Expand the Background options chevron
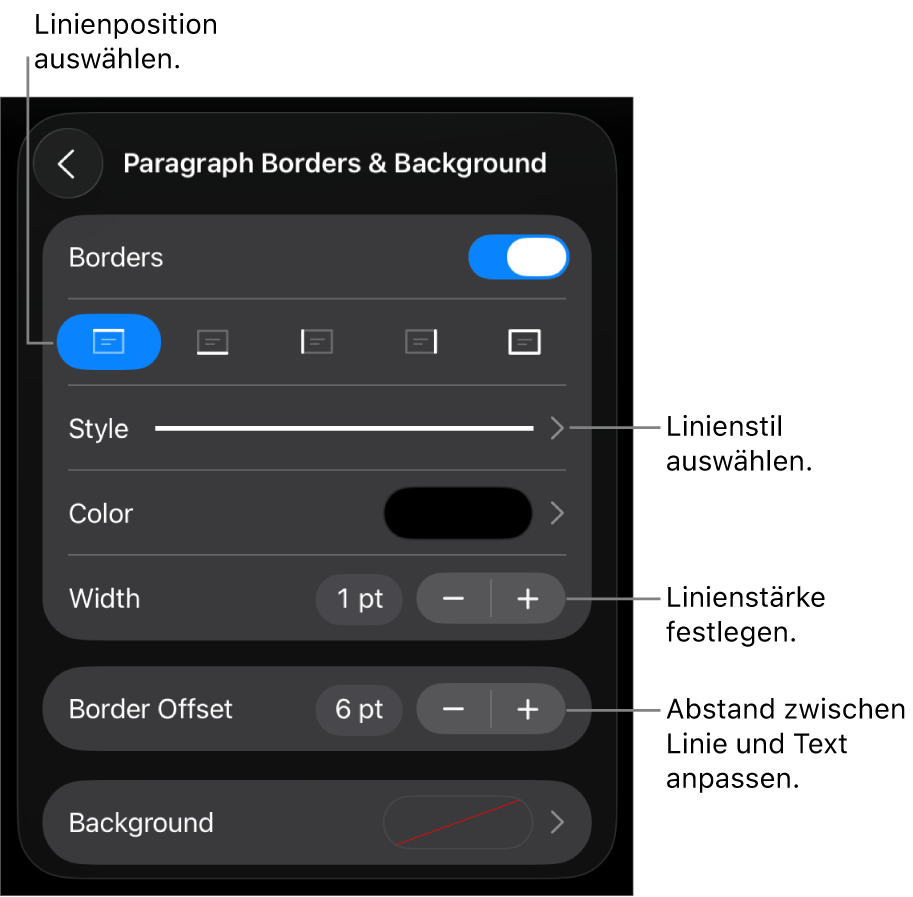The height and width of the screenshot is (897, 913). 557,822
